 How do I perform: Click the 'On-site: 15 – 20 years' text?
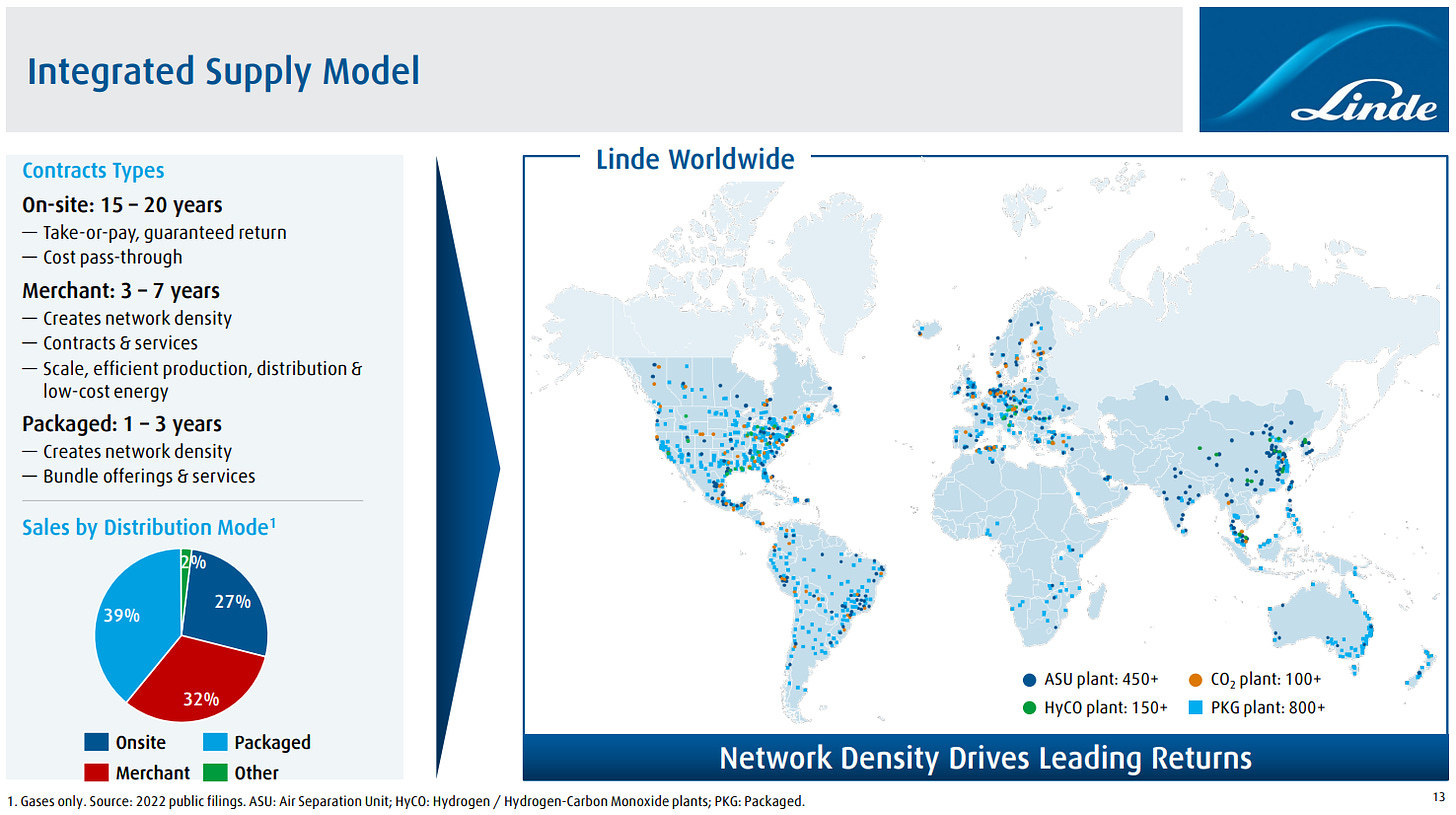[x=122, y=205]
